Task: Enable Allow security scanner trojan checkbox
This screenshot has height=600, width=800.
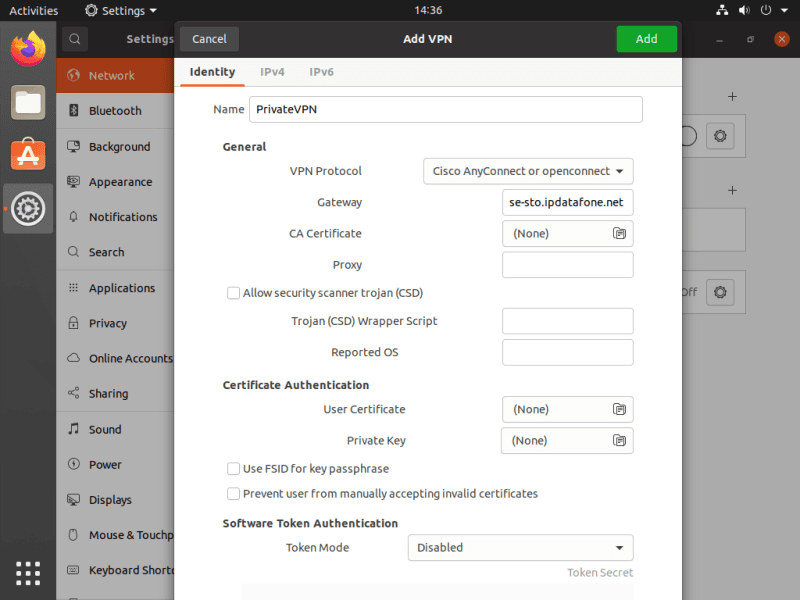Action: tap(234, 293)
